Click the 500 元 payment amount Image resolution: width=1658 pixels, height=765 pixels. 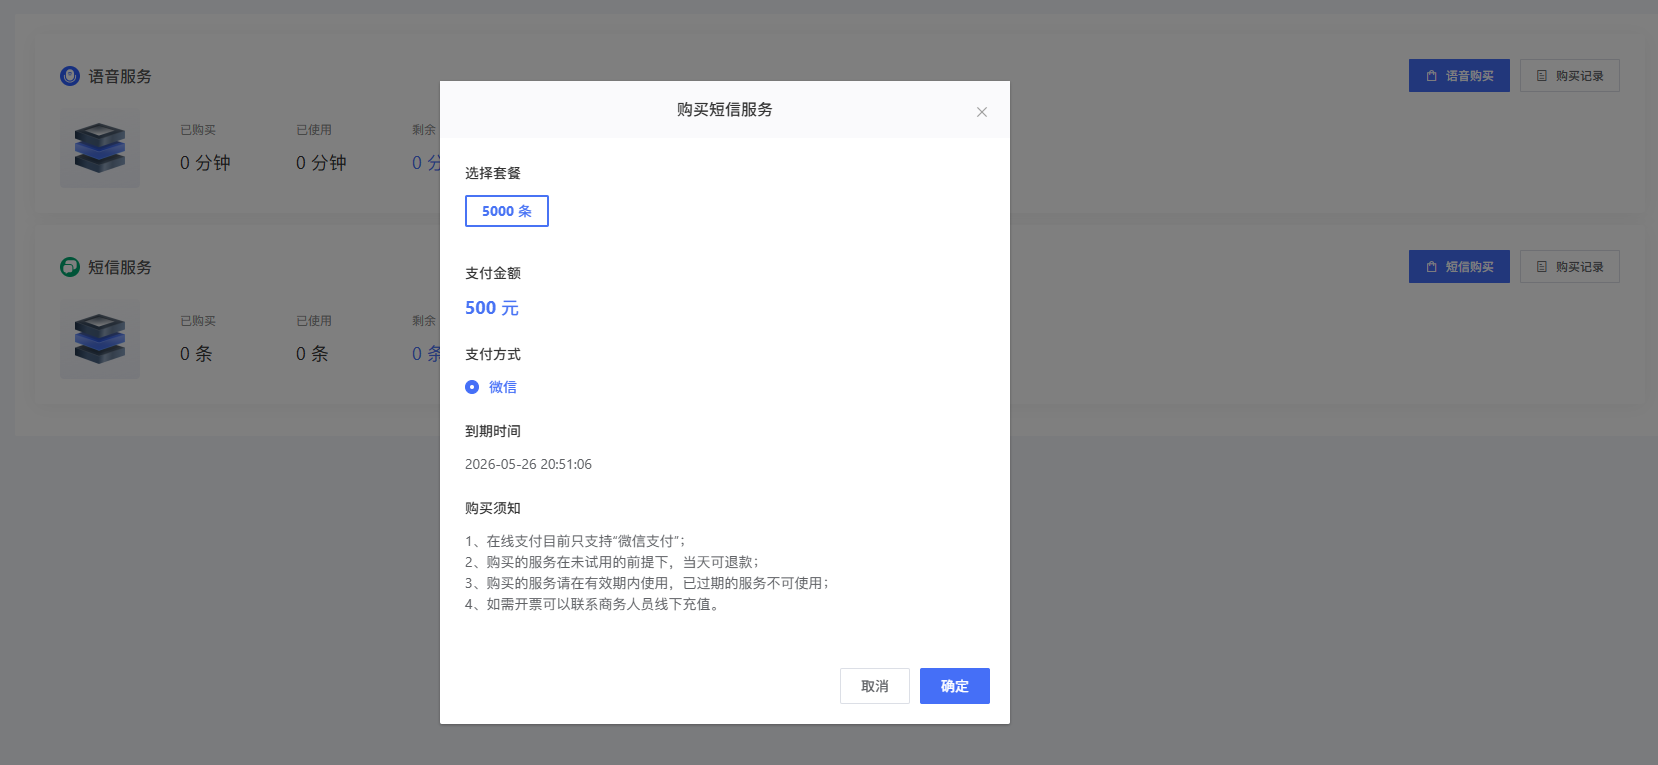(x=491, y=308)
